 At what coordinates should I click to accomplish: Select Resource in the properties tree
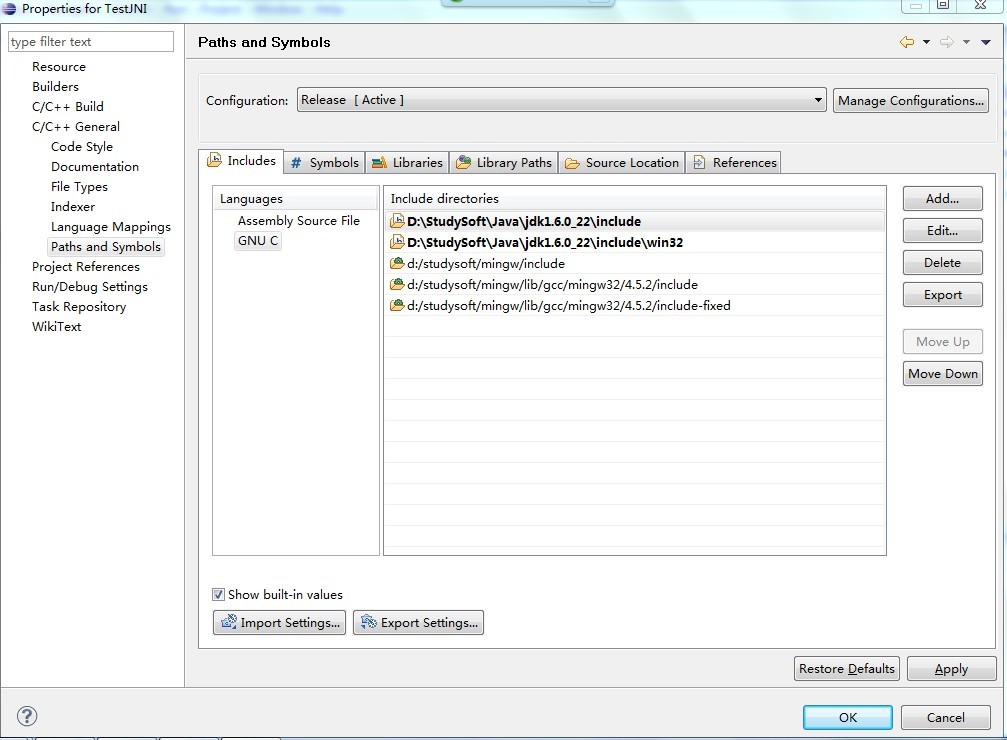coord(58,67)
